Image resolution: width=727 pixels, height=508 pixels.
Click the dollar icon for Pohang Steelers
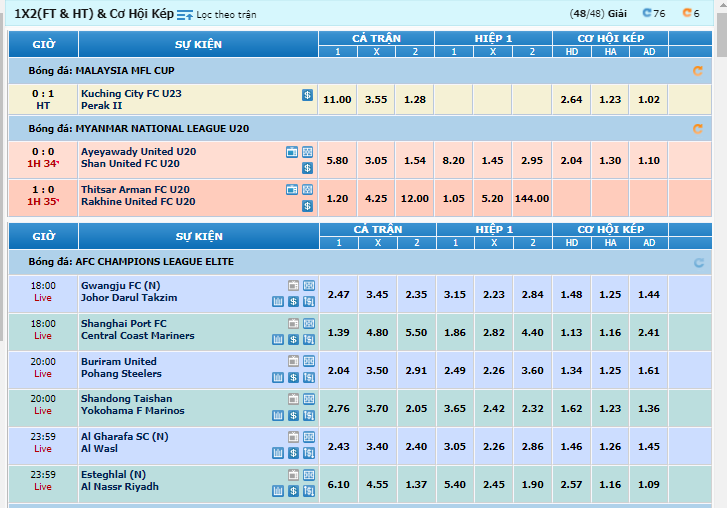[293, 378]
